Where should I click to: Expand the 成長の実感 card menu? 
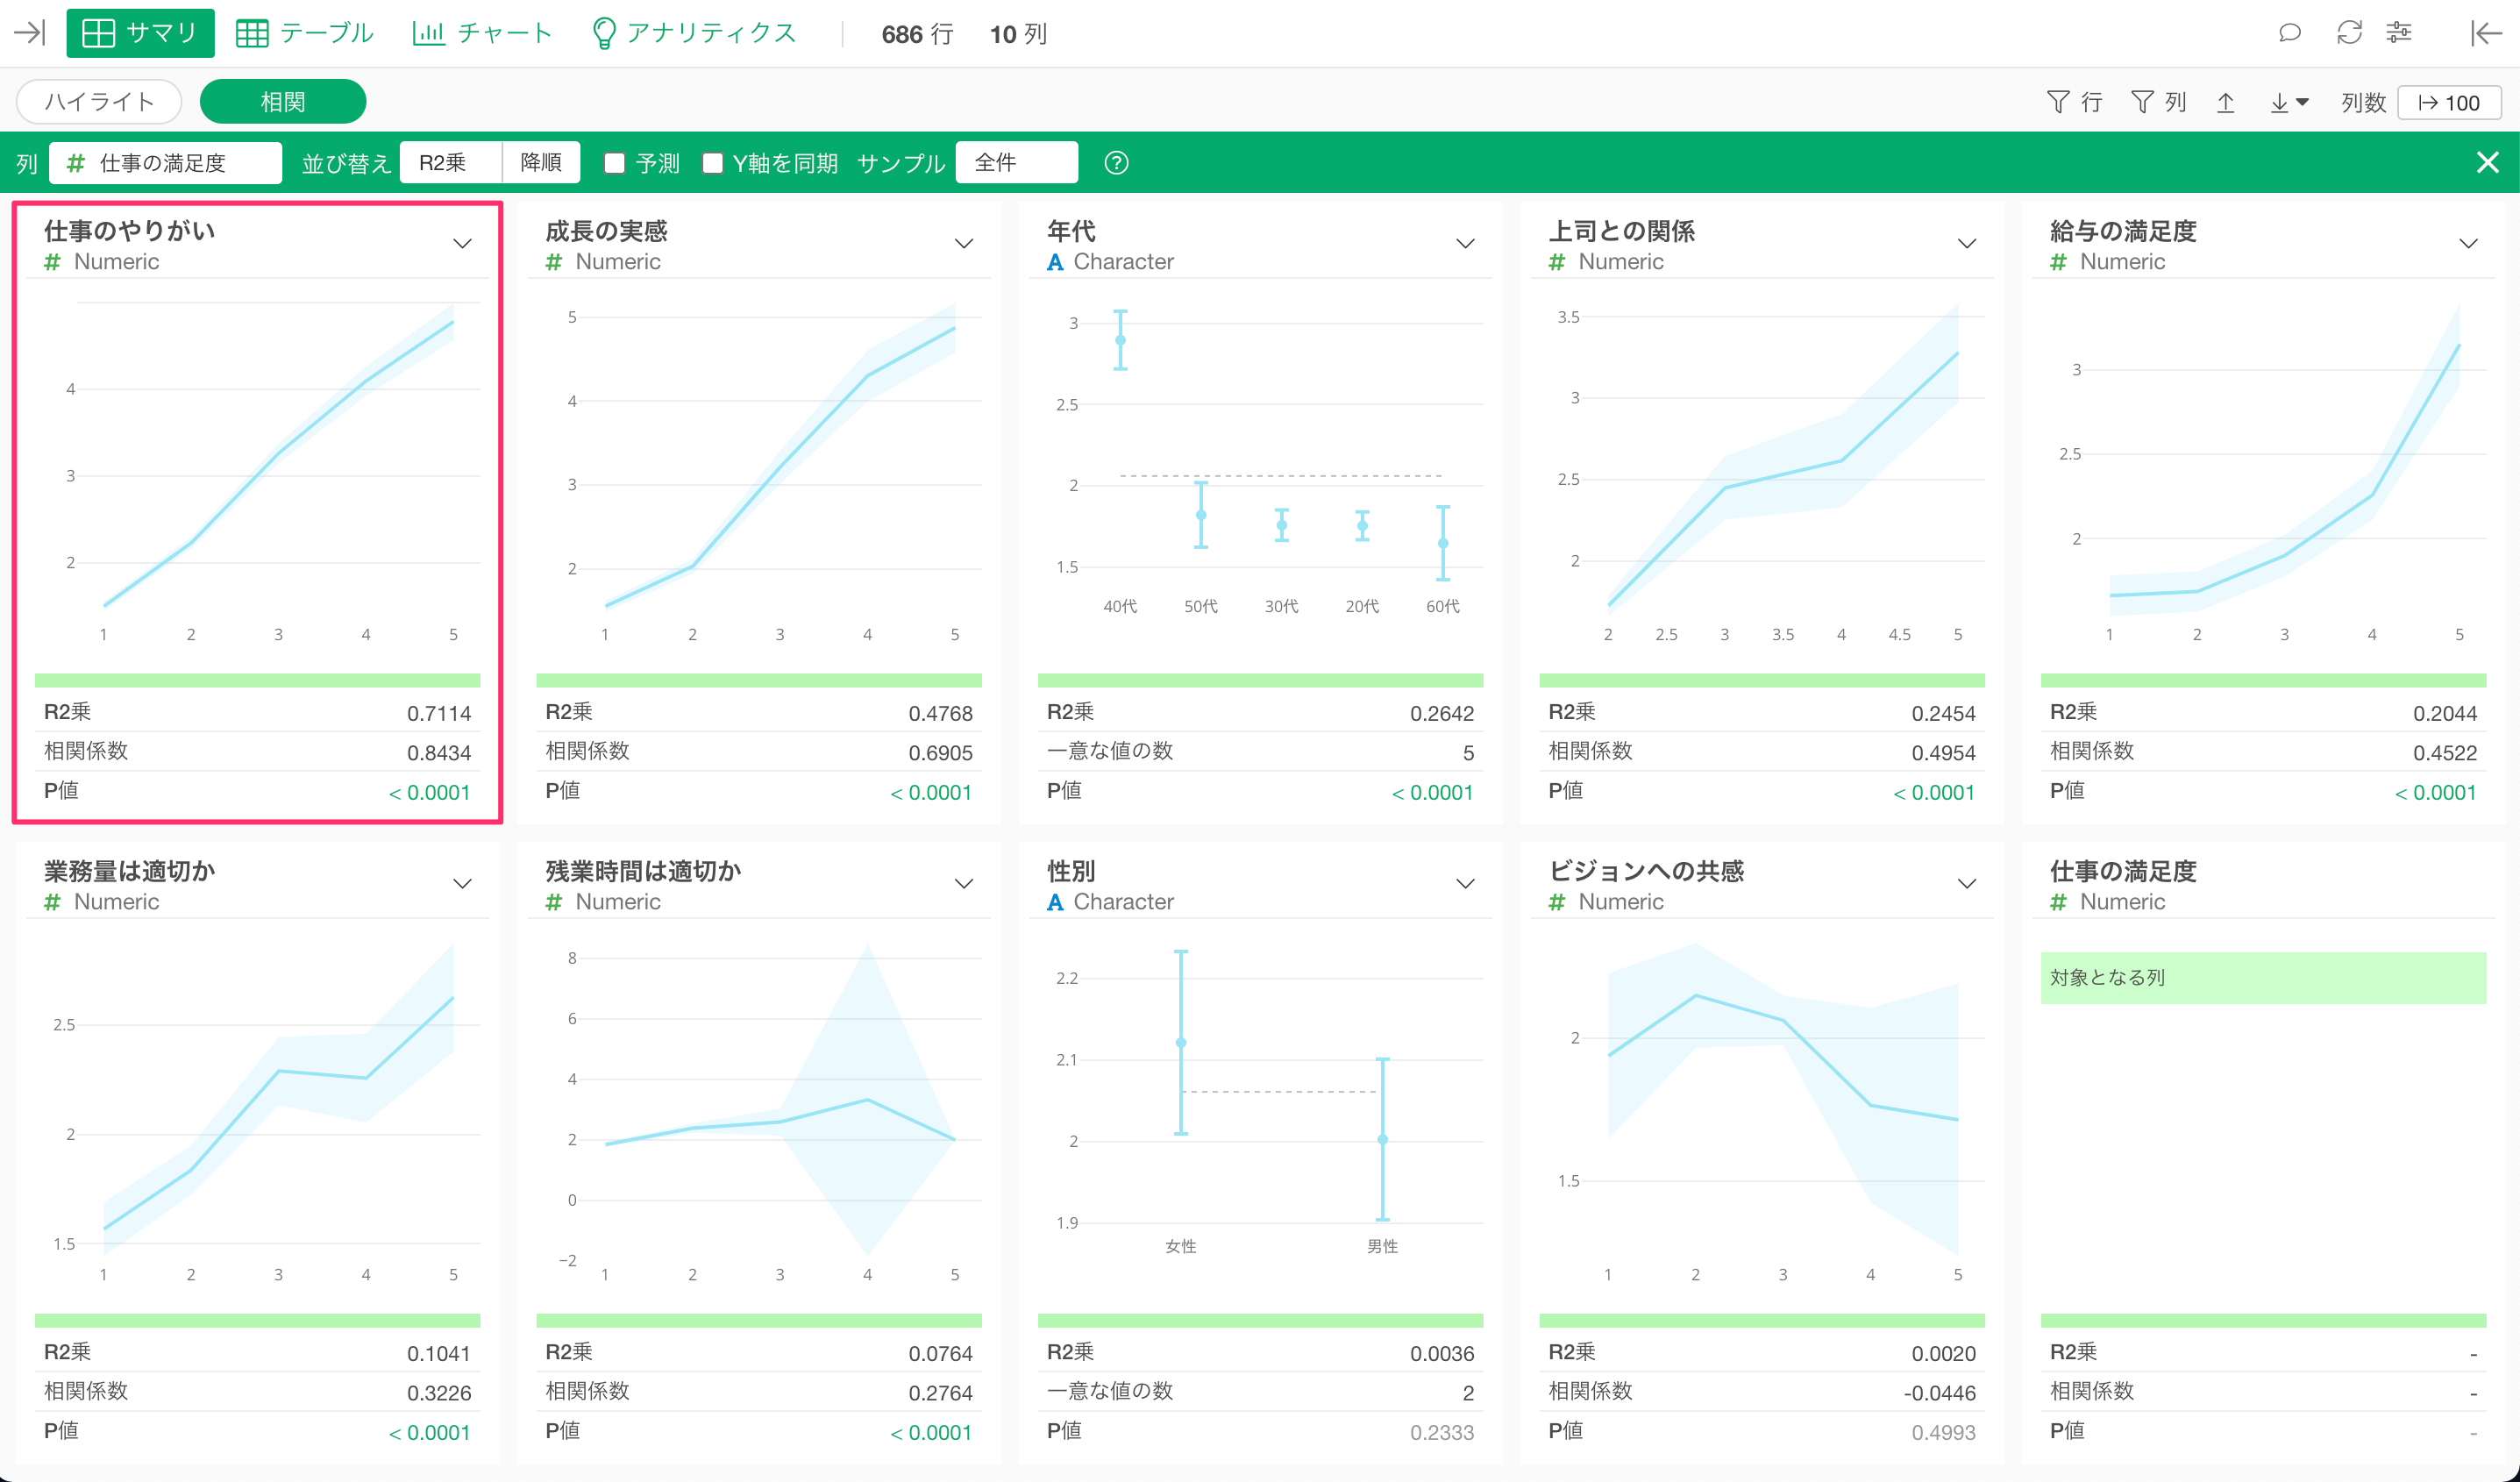click(964, 243)
